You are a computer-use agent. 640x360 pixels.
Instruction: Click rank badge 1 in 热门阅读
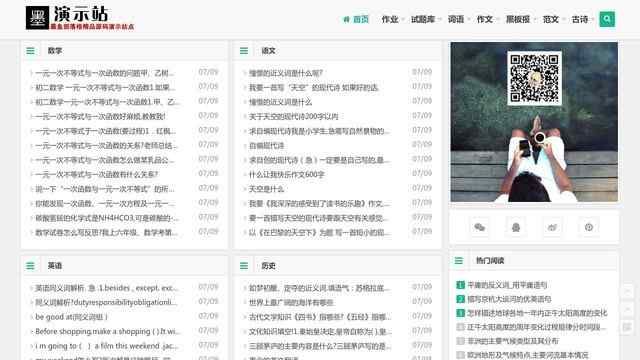(x=460, y=285)
